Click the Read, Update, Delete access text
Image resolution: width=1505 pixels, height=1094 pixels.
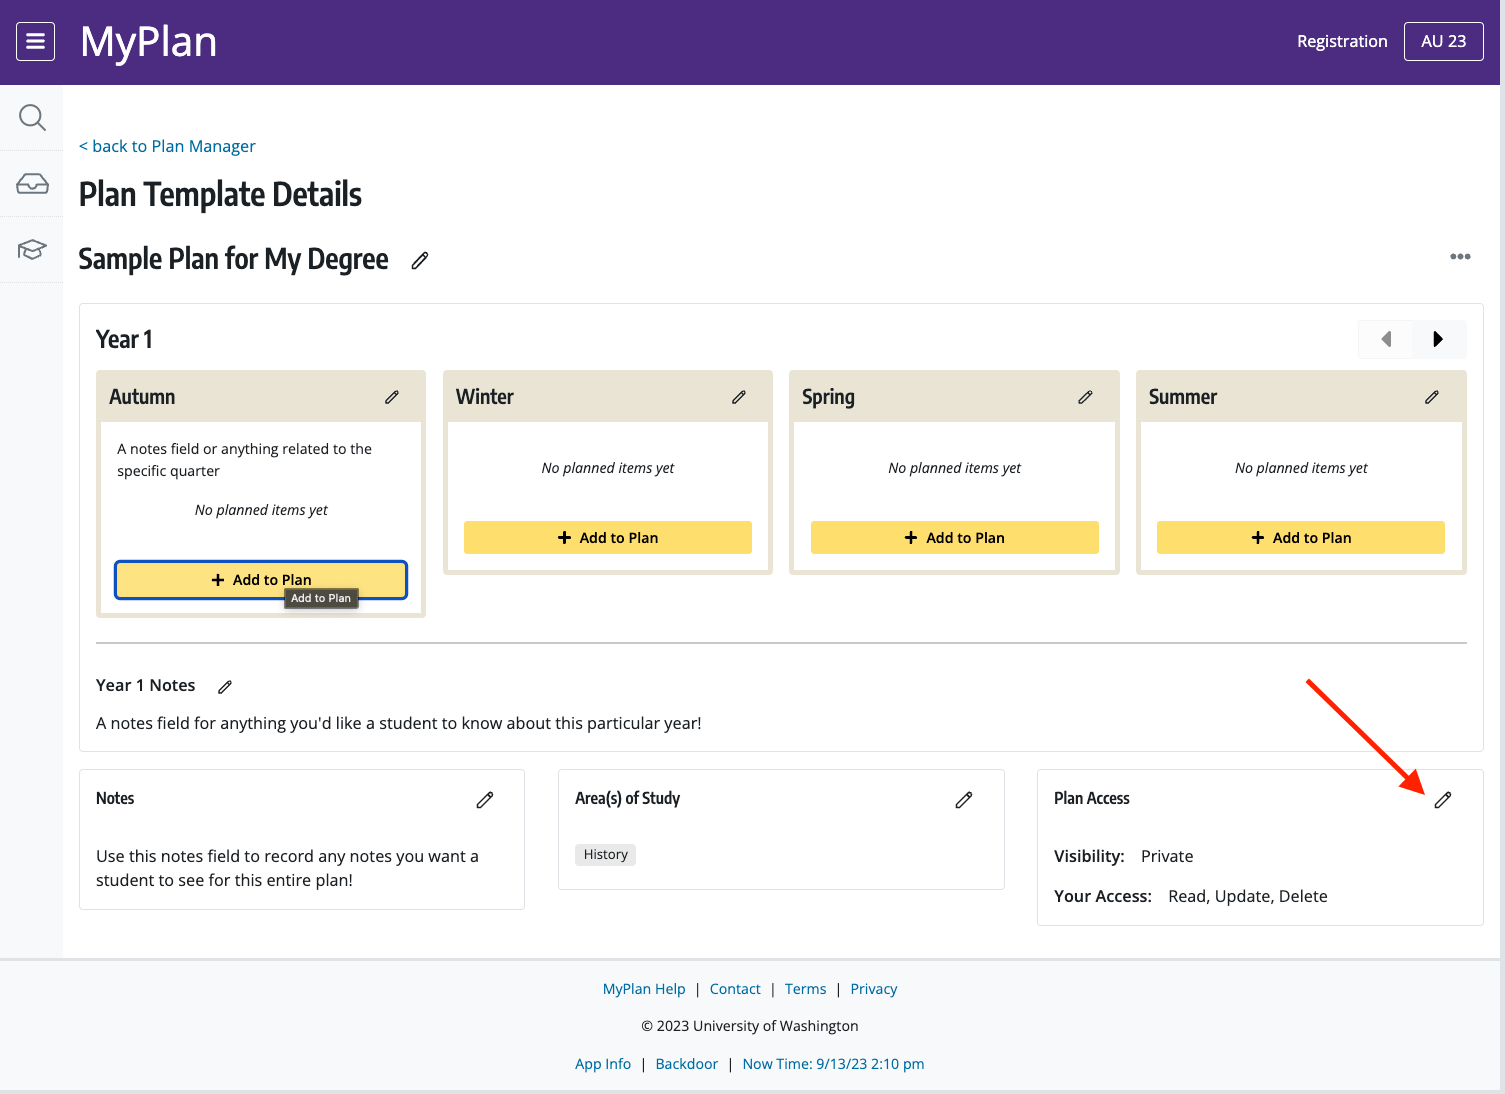(1248, 896)
